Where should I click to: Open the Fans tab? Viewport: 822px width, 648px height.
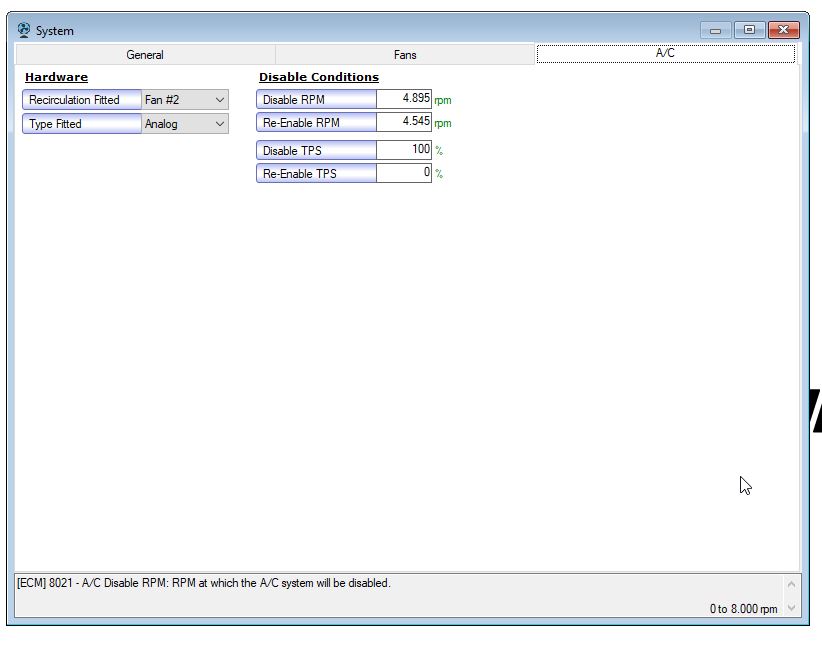click(x=405, y=55)
